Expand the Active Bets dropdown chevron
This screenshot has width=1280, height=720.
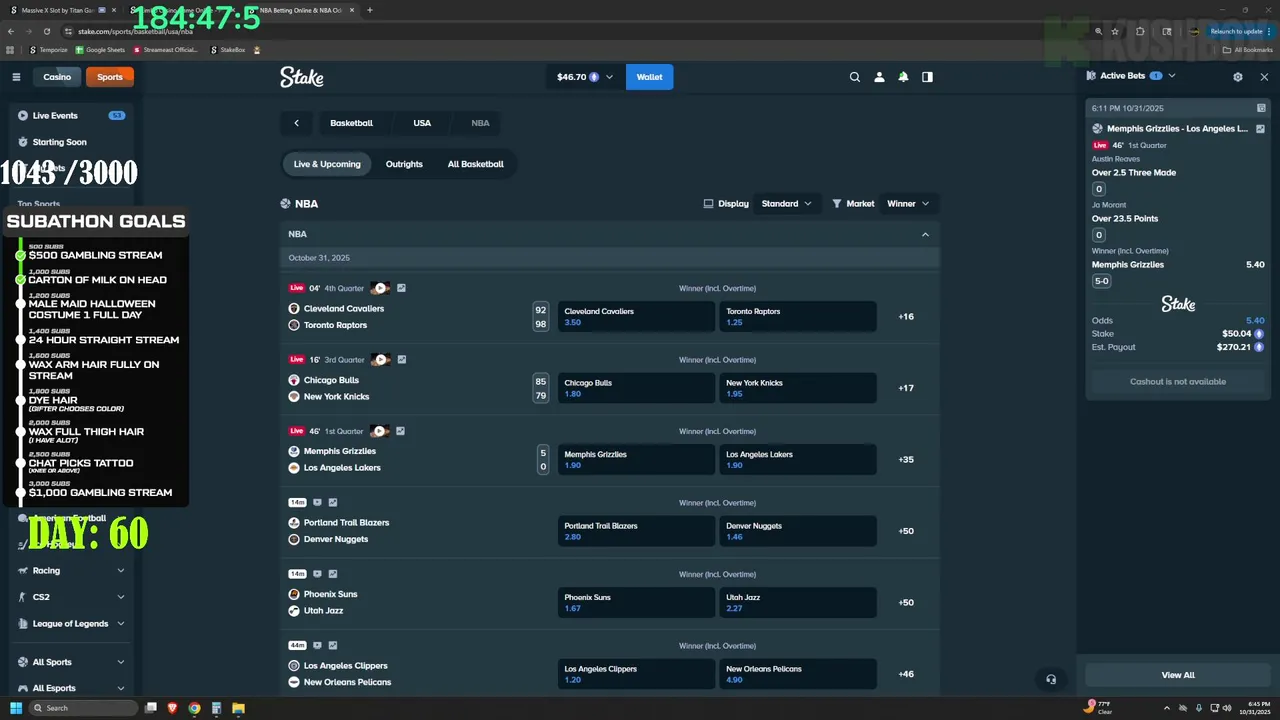click(x=1172, y=76)
